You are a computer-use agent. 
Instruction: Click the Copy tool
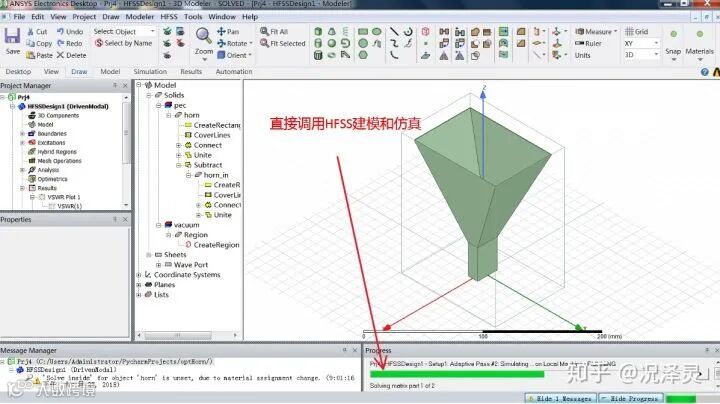click(39, 44)
